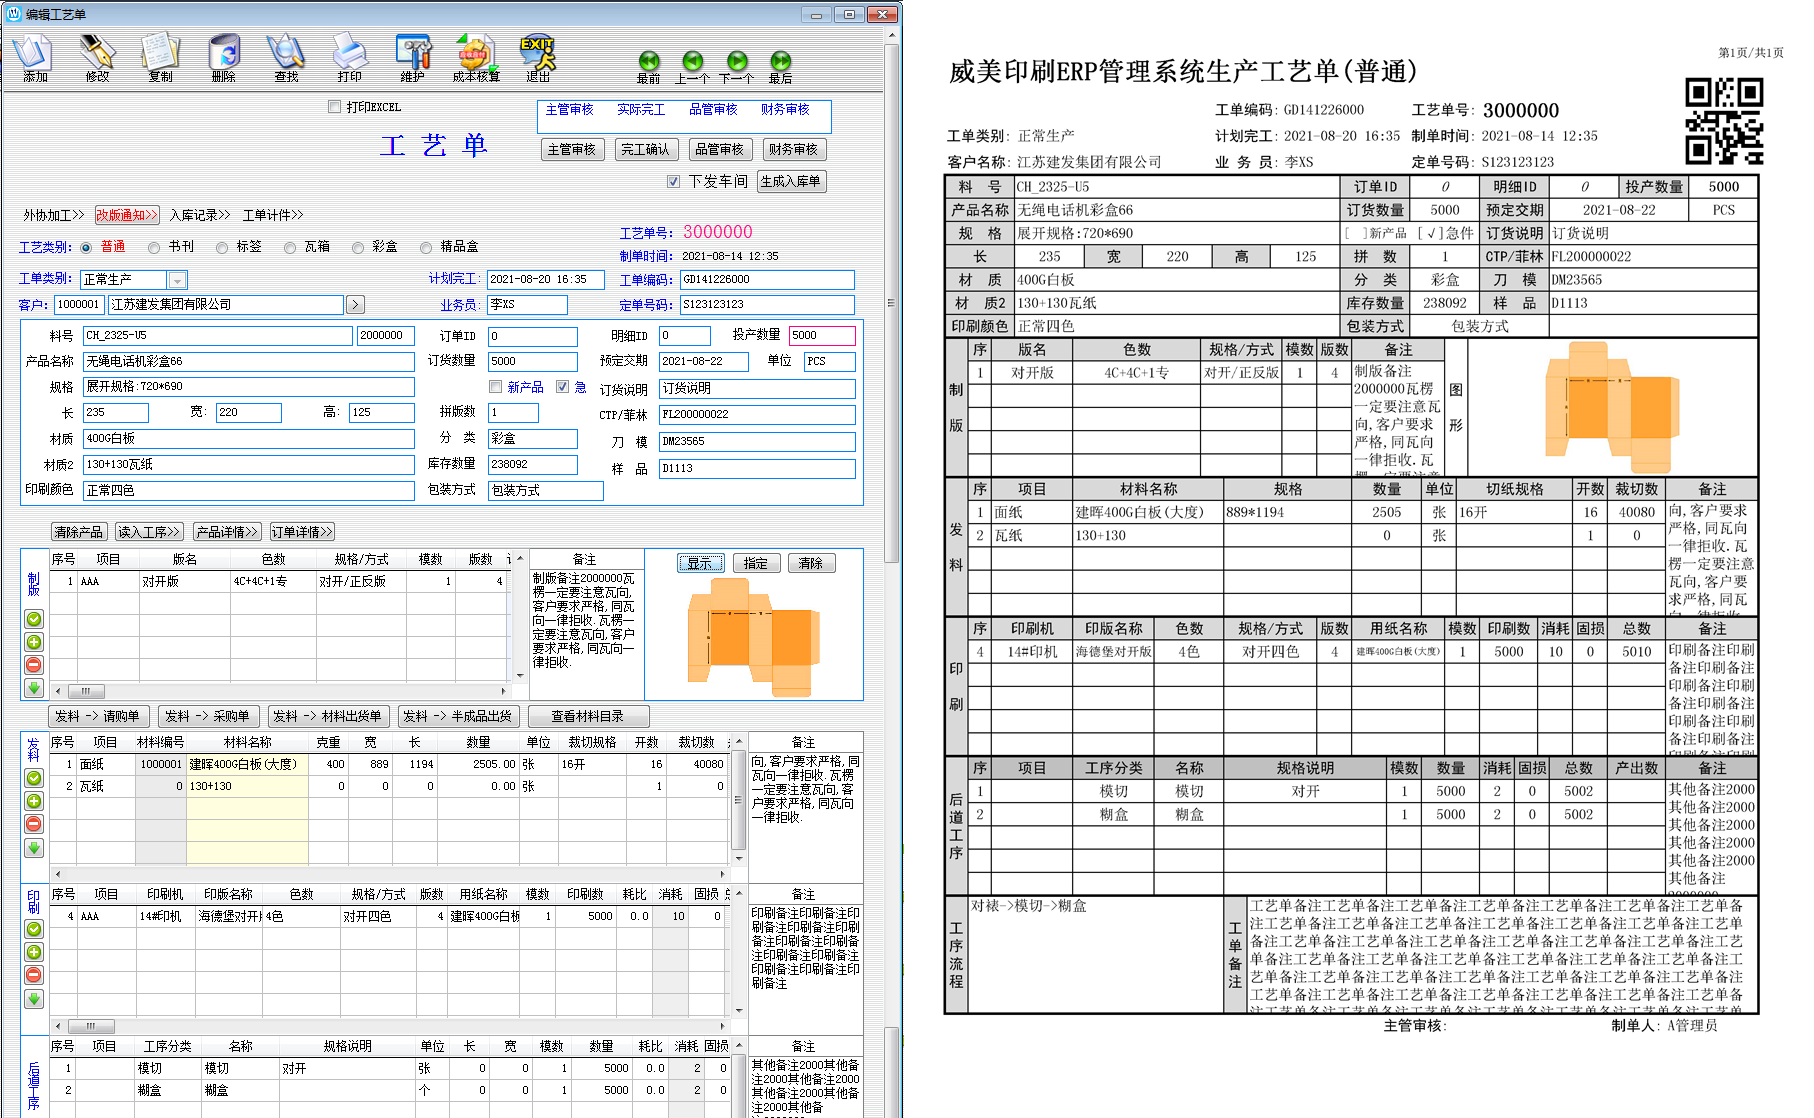Click green confirm icon in 印刷 section
This screenshot has width=1814, height=1118.
[x=34, y=929]
